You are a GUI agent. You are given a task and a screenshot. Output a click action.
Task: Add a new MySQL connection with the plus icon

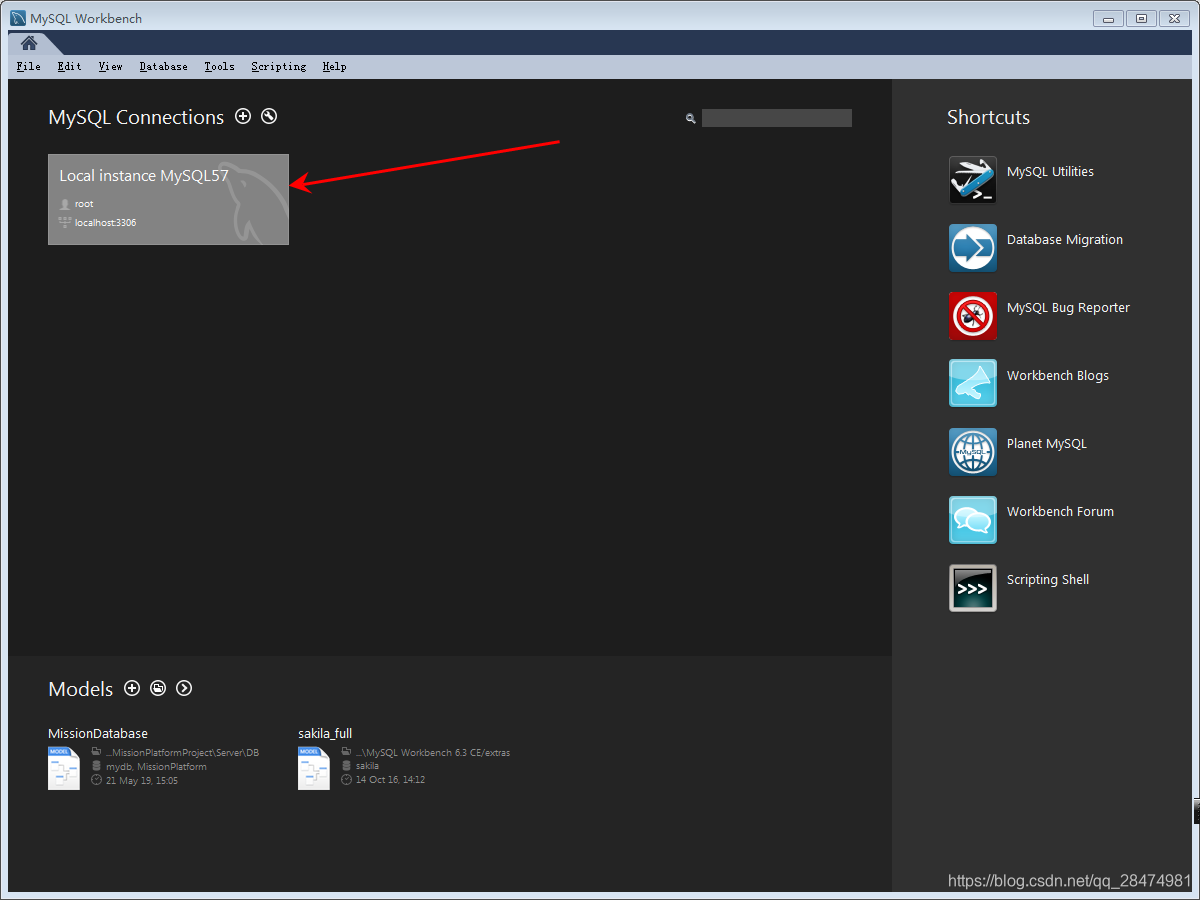coord(243,116)
